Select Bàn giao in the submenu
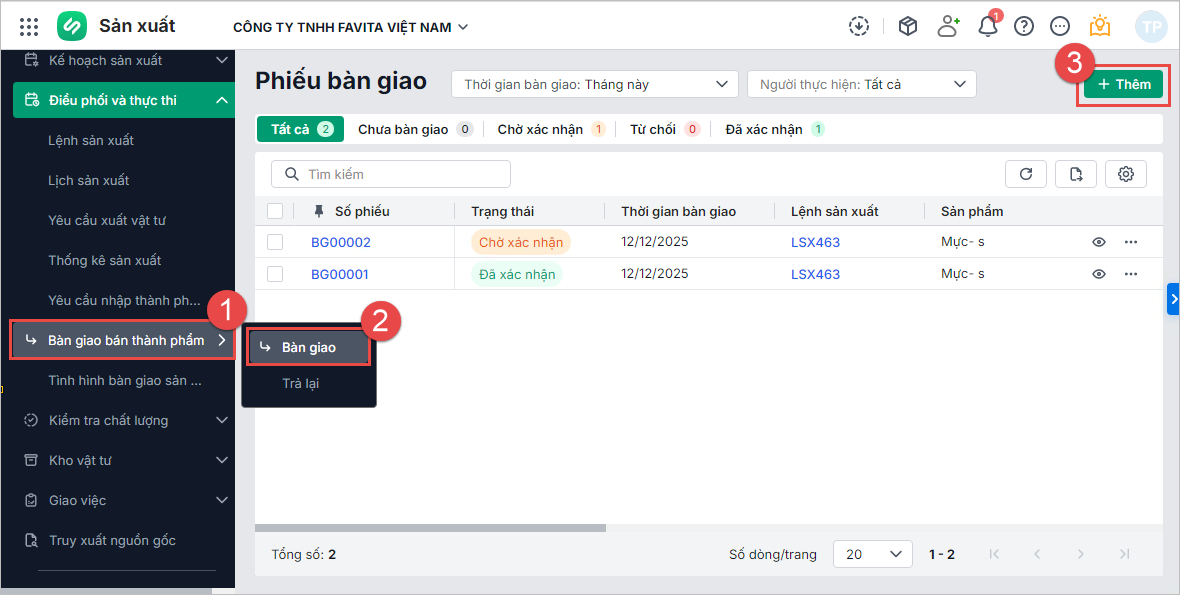 (x=309, y=348)
